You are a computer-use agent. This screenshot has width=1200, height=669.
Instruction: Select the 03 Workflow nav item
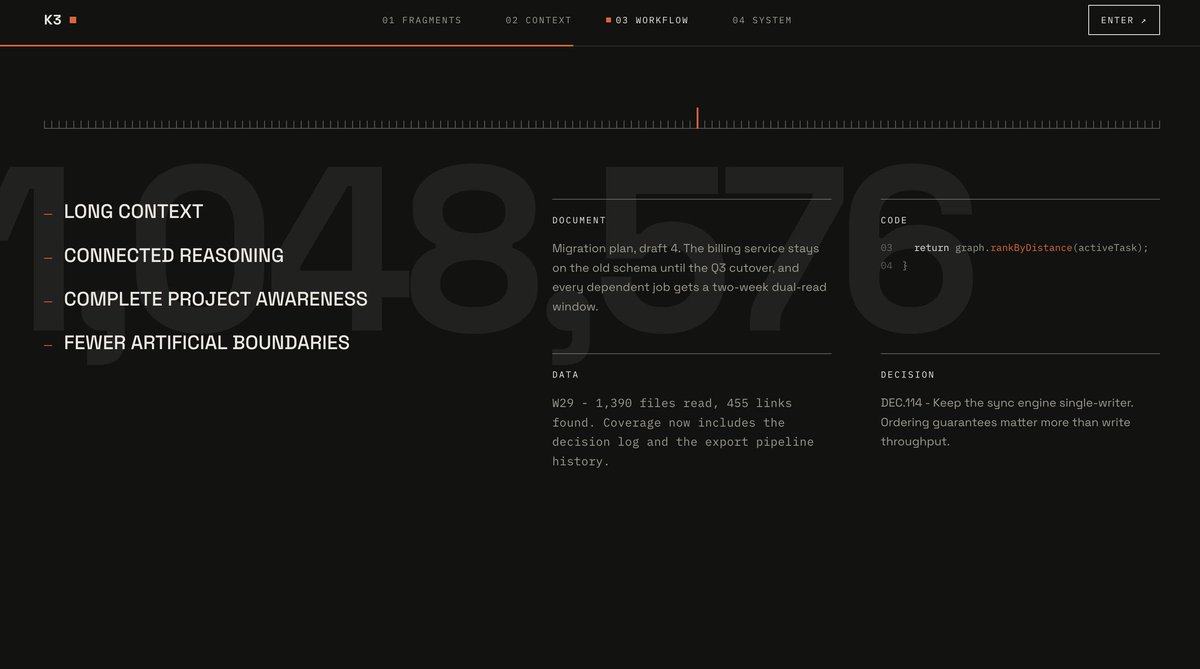tap(652, 20)
